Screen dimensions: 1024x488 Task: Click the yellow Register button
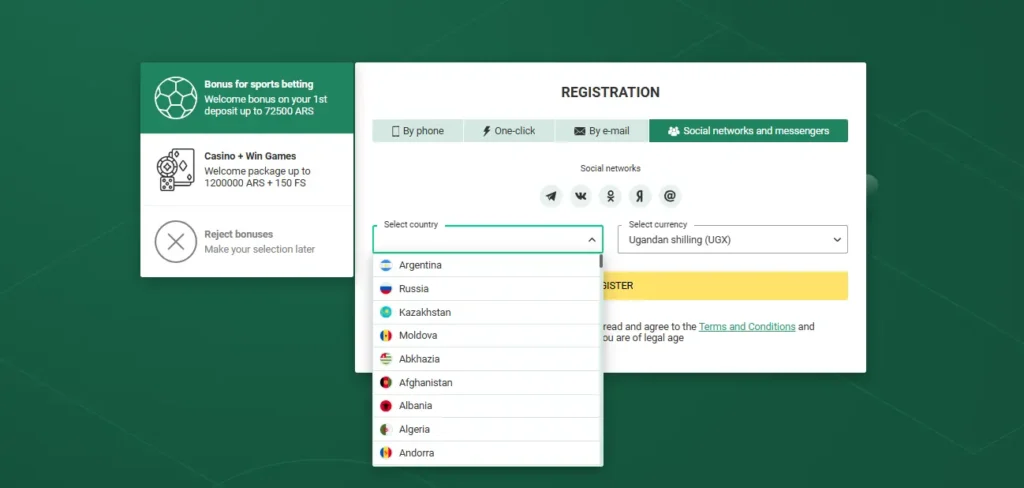(x=726, y=285)
